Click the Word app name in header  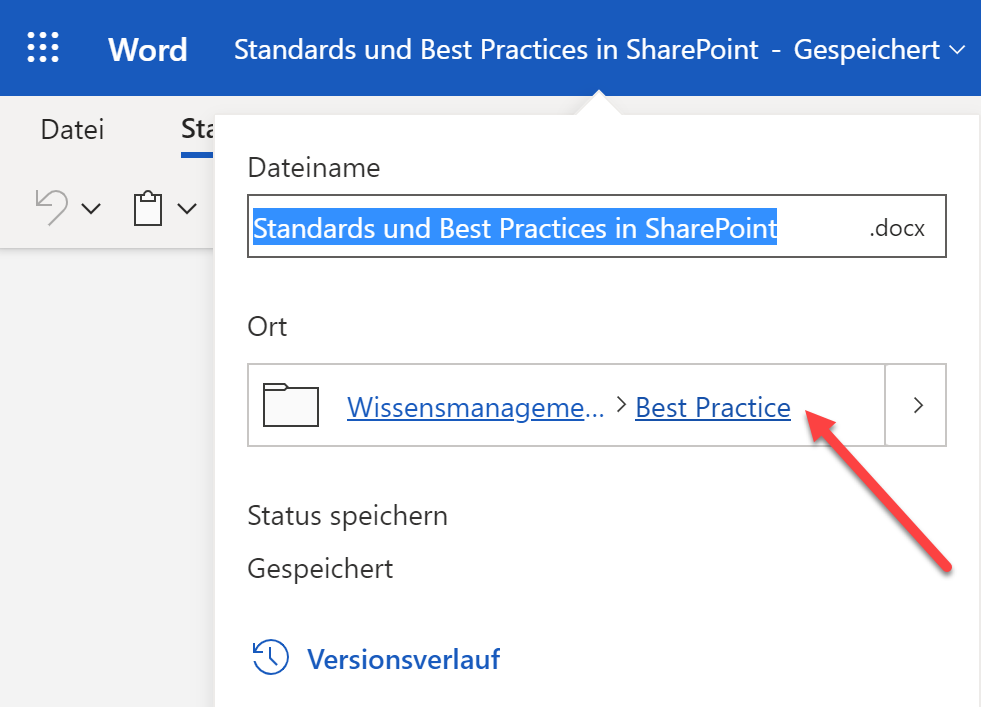click(x=148, y=49)
